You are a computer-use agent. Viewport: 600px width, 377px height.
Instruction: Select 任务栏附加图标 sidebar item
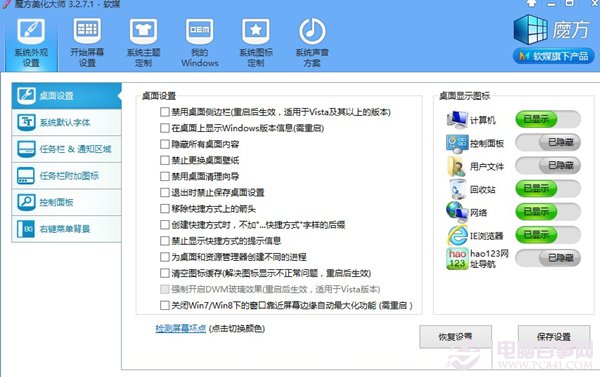coord(67,176)
